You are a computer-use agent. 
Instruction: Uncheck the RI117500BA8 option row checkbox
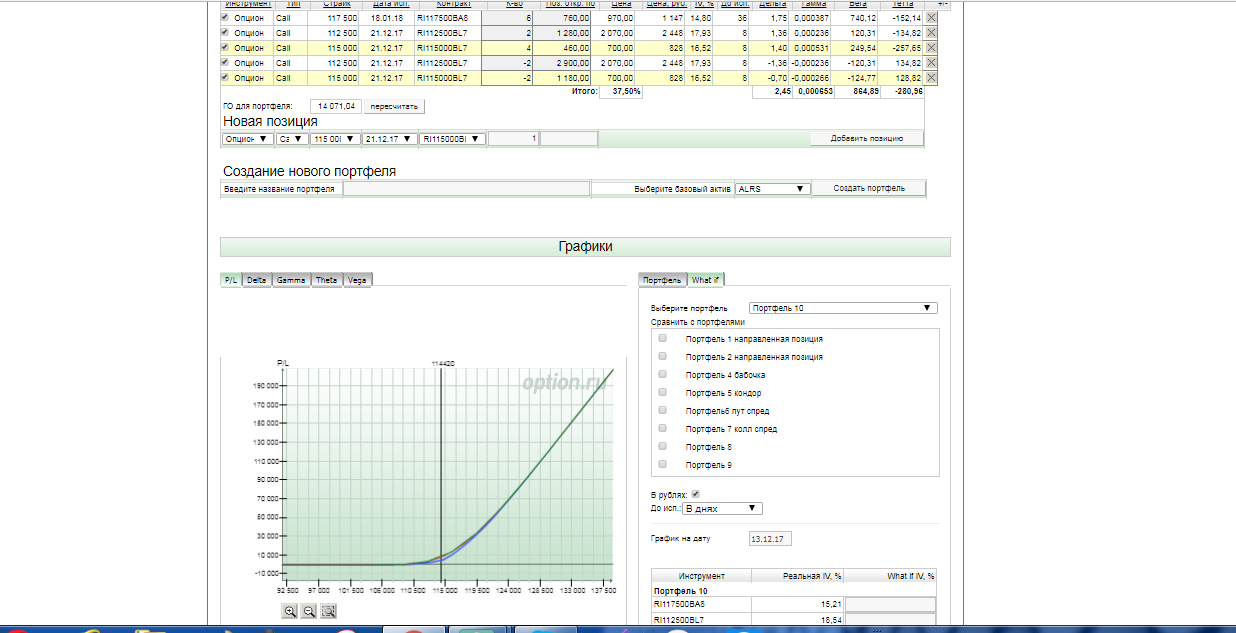224,18
